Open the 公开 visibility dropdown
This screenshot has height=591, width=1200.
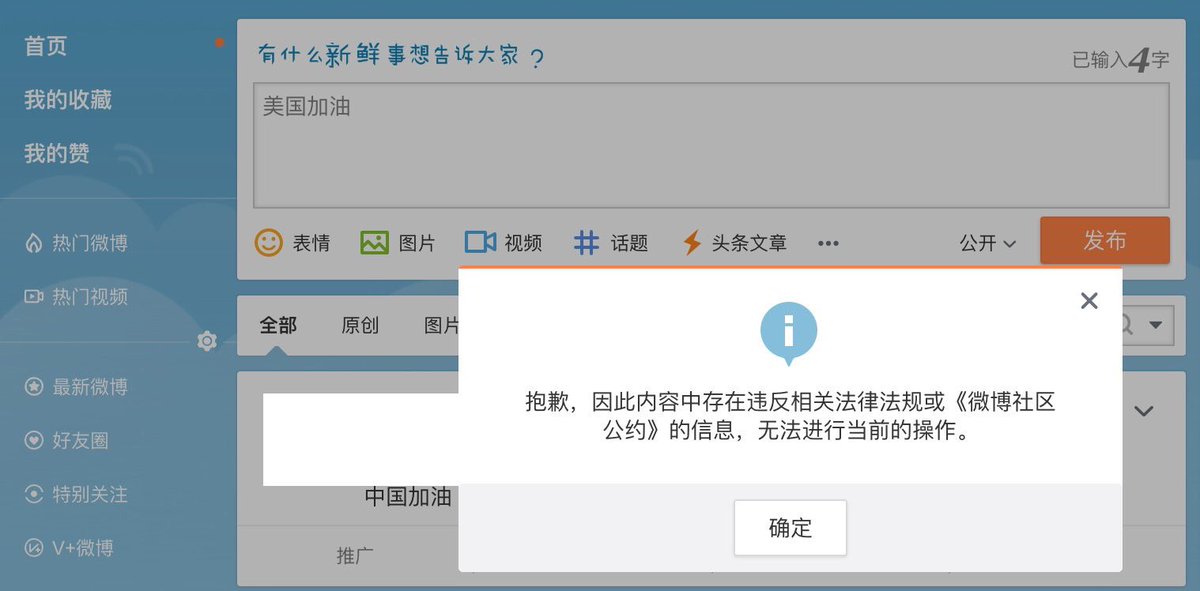988,243
